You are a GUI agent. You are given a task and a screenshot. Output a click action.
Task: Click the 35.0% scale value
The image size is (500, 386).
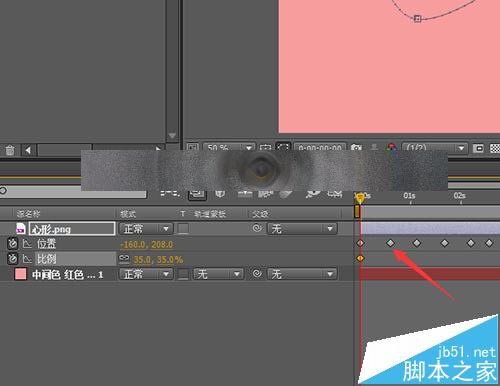169,259
